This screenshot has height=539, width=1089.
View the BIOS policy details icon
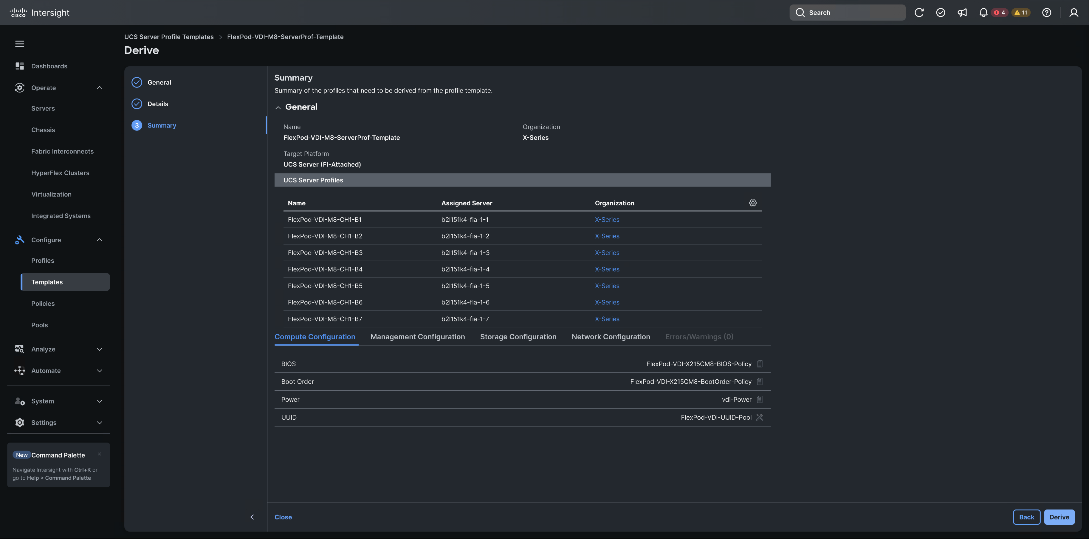tap(760, 363)
